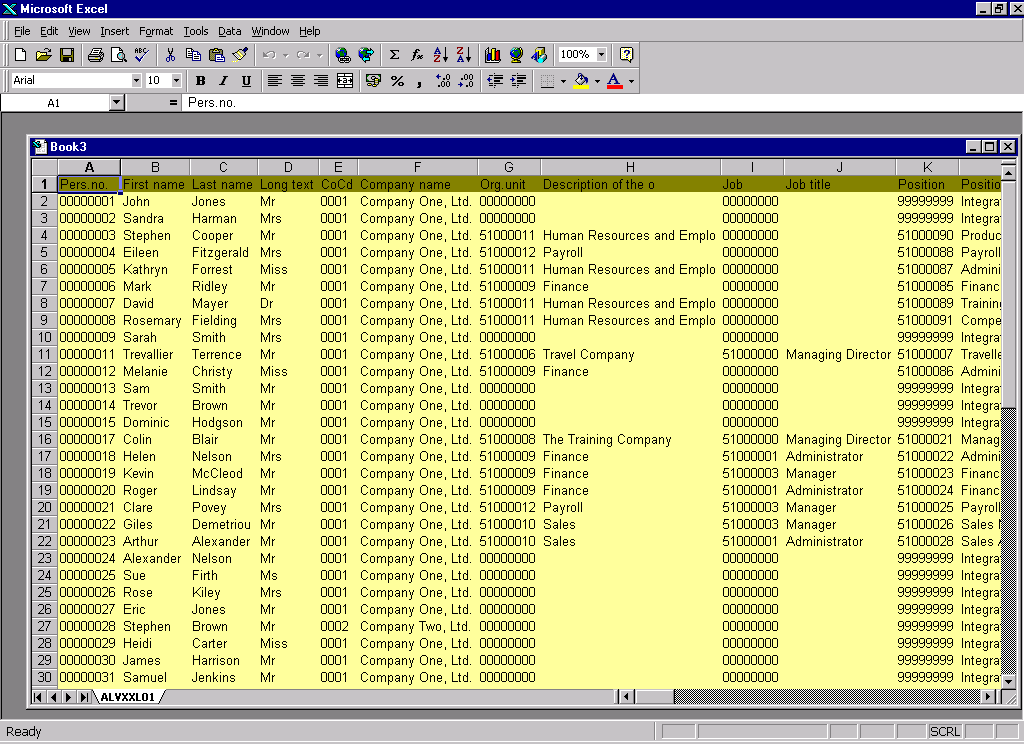
Task: Click the Undo arrow icon
Action: (x=268, y=55)
